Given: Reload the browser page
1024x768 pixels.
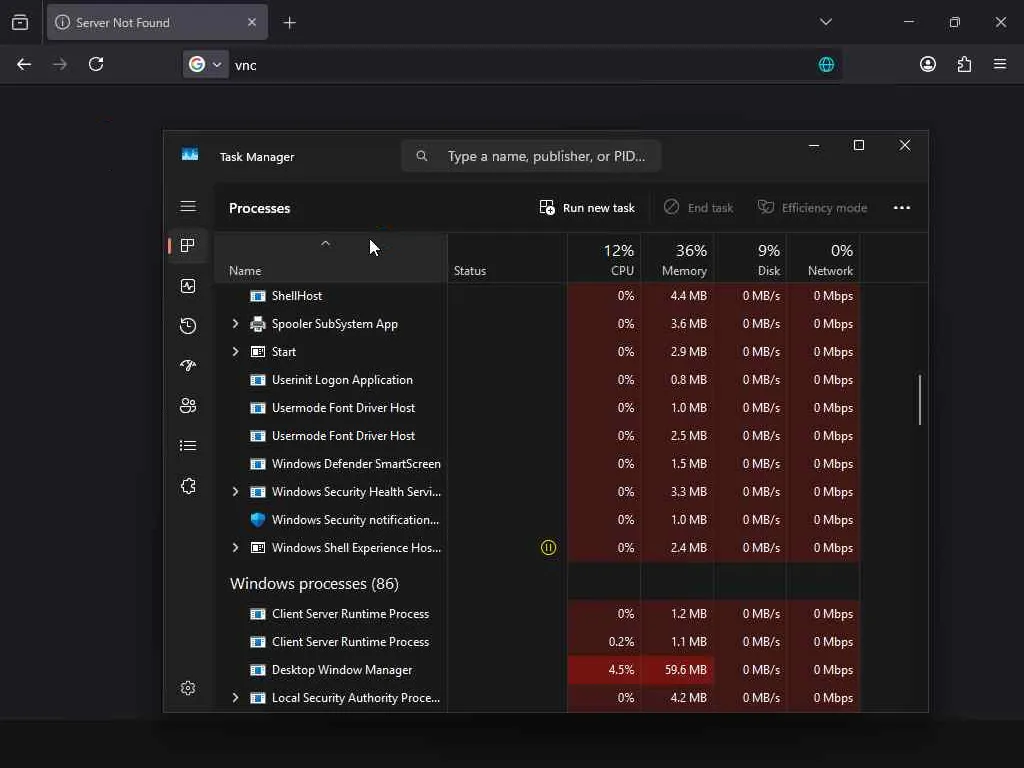Looking at the screenshot, I should (x=96, y=64).
